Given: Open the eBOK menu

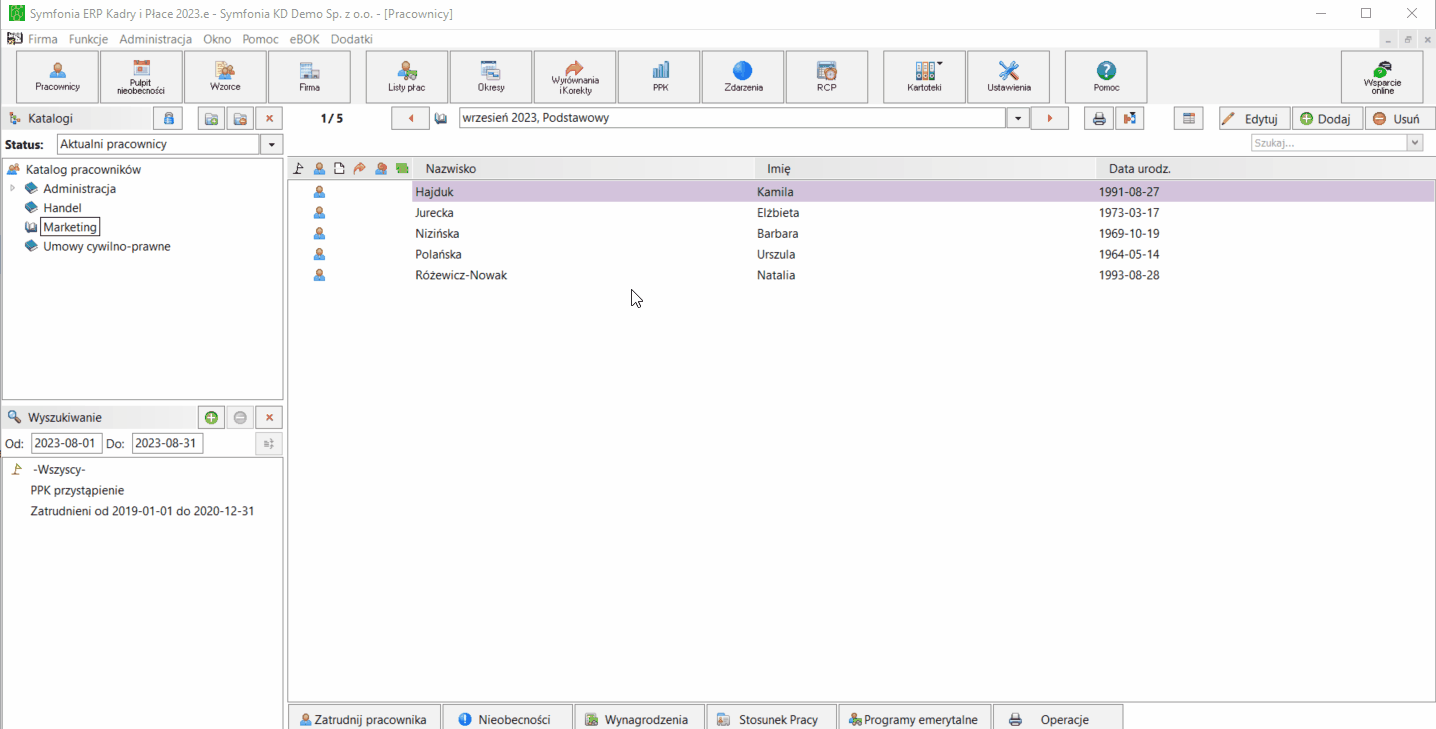Looking at the screenshot, I should coord(304,39).
